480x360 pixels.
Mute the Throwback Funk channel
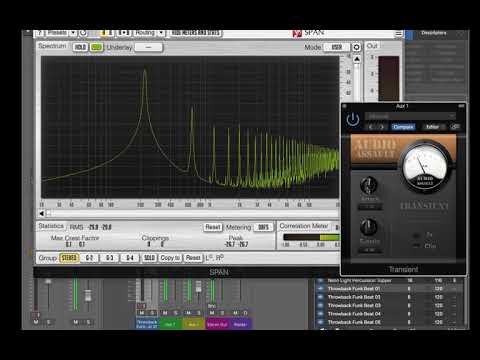[142, 313]
